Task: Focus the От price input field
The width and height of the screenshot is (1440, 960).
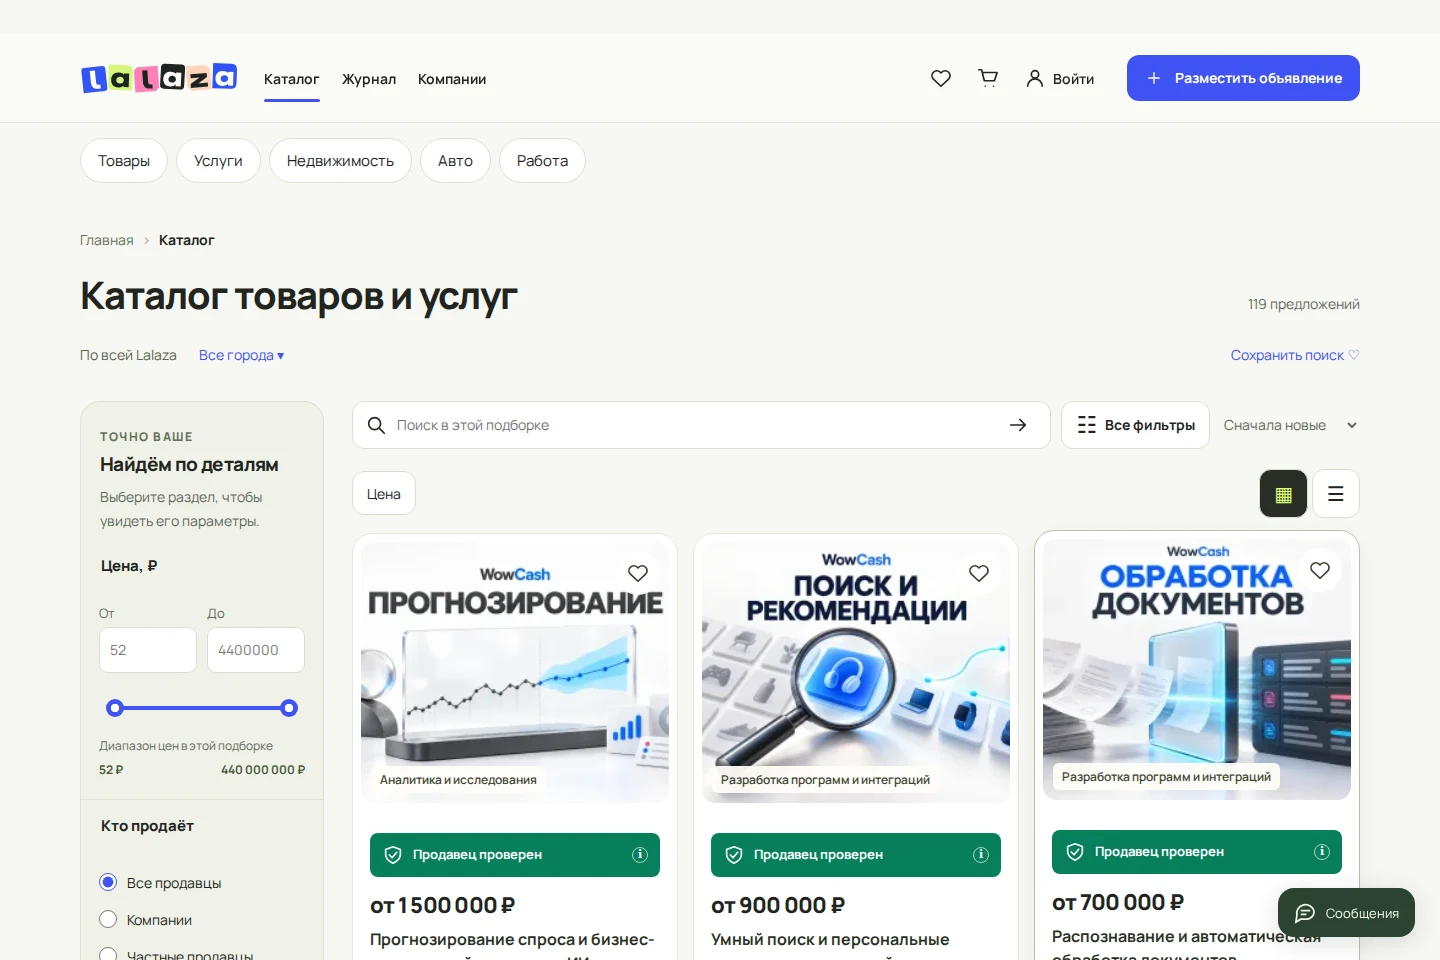Action: click(x=148, y=650)
